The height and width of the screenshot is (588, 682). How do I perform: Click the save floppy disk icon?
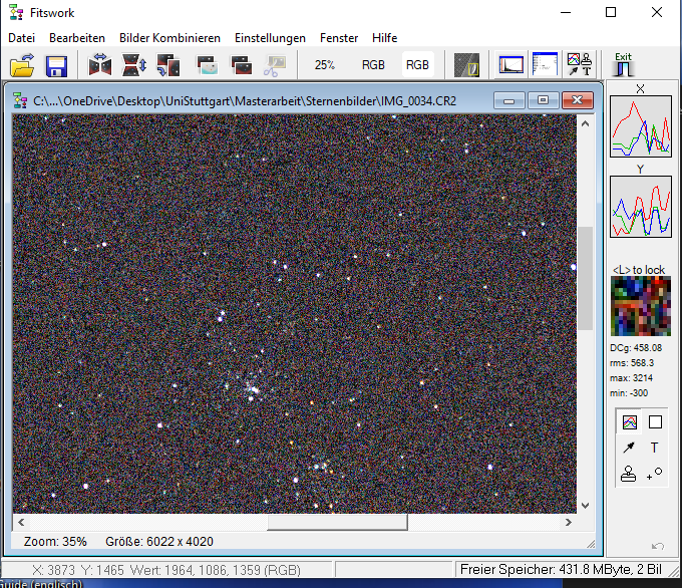pos(56,66)
